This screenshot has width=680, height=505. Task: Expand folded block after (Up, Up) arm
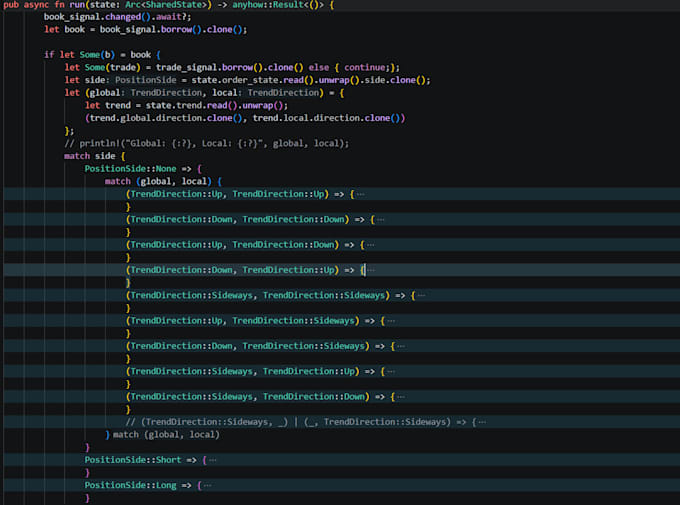coord(360,194)
